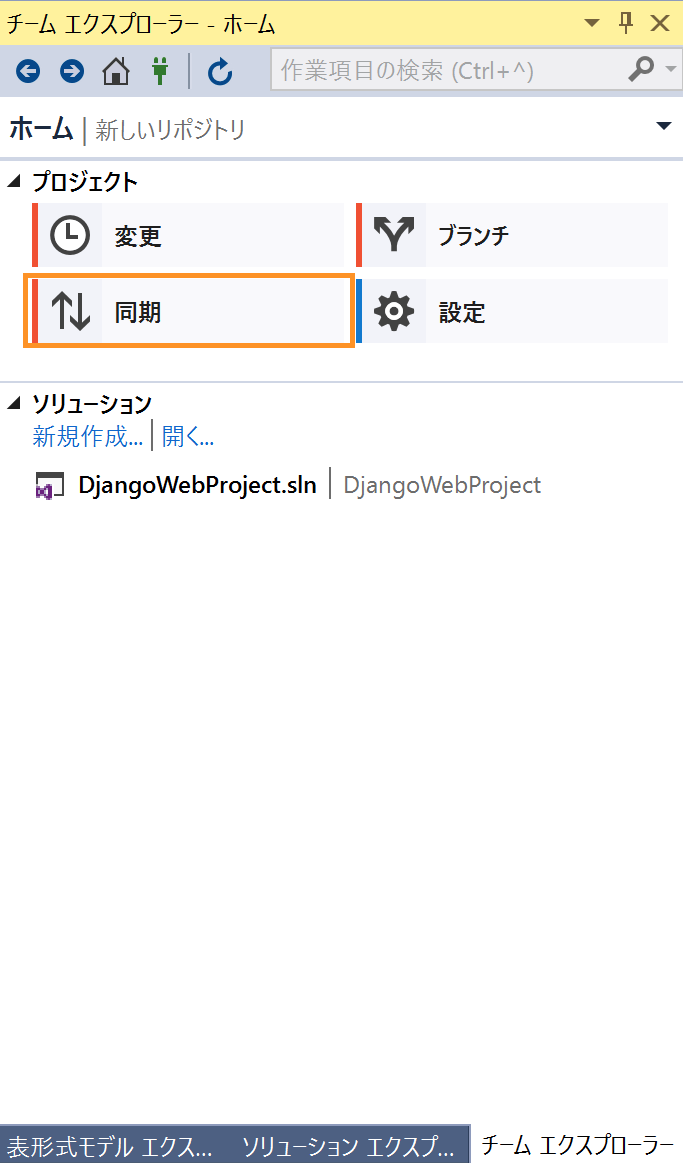Go to Team Explorer home icon
The width and height of the screenshot is (683, 1163).
click(116, 71)
